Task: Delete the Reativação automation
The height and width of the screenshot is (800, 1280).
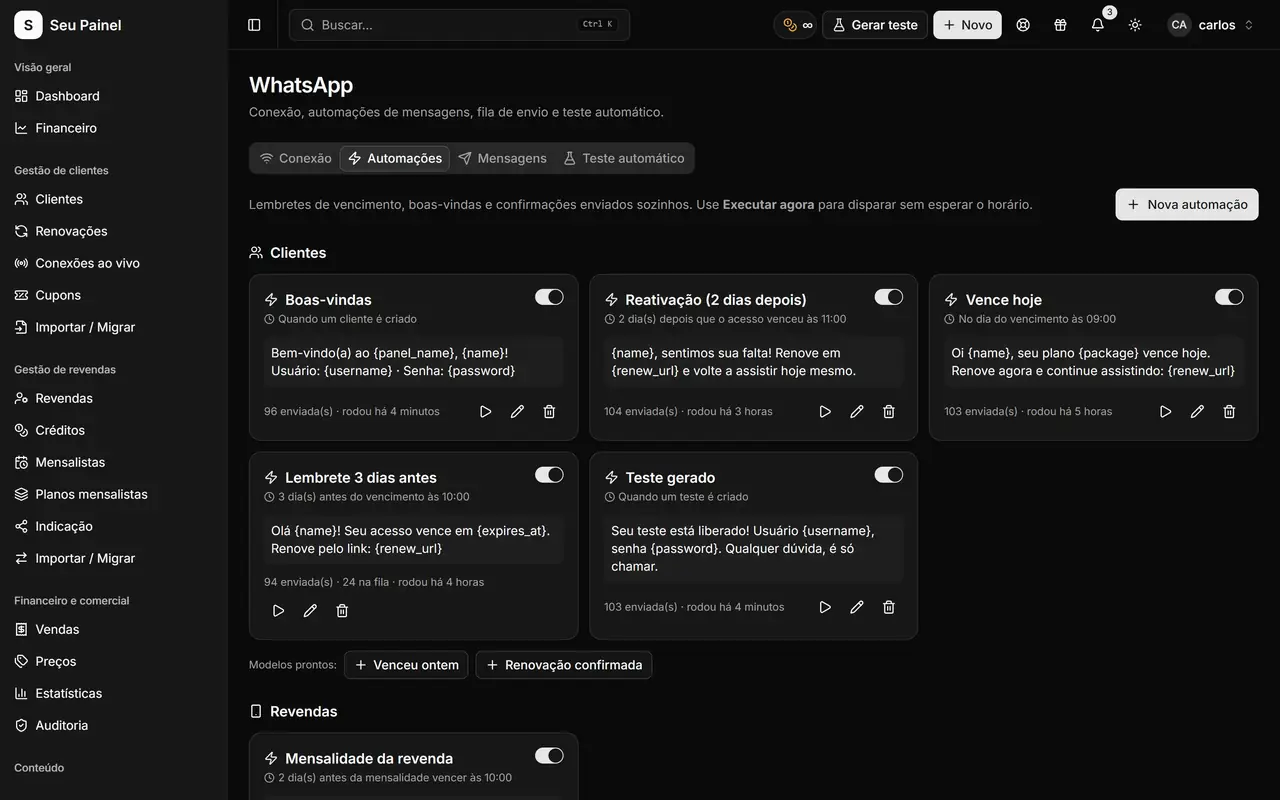Action: pyautogui.click(x=889, y=411)
